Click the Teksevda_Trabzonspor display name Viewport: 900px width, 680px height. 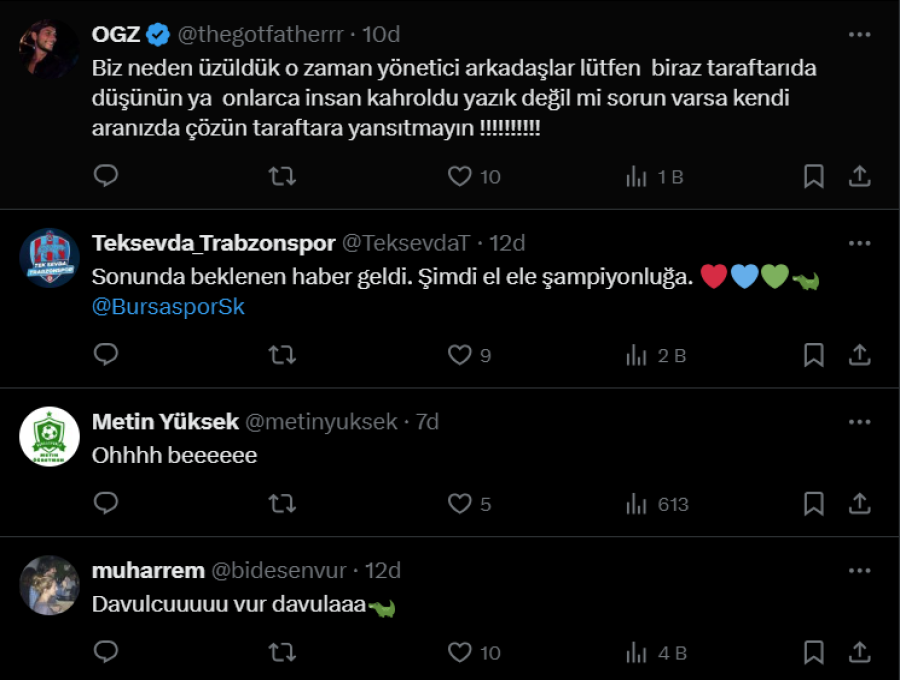tap(213, 243)
